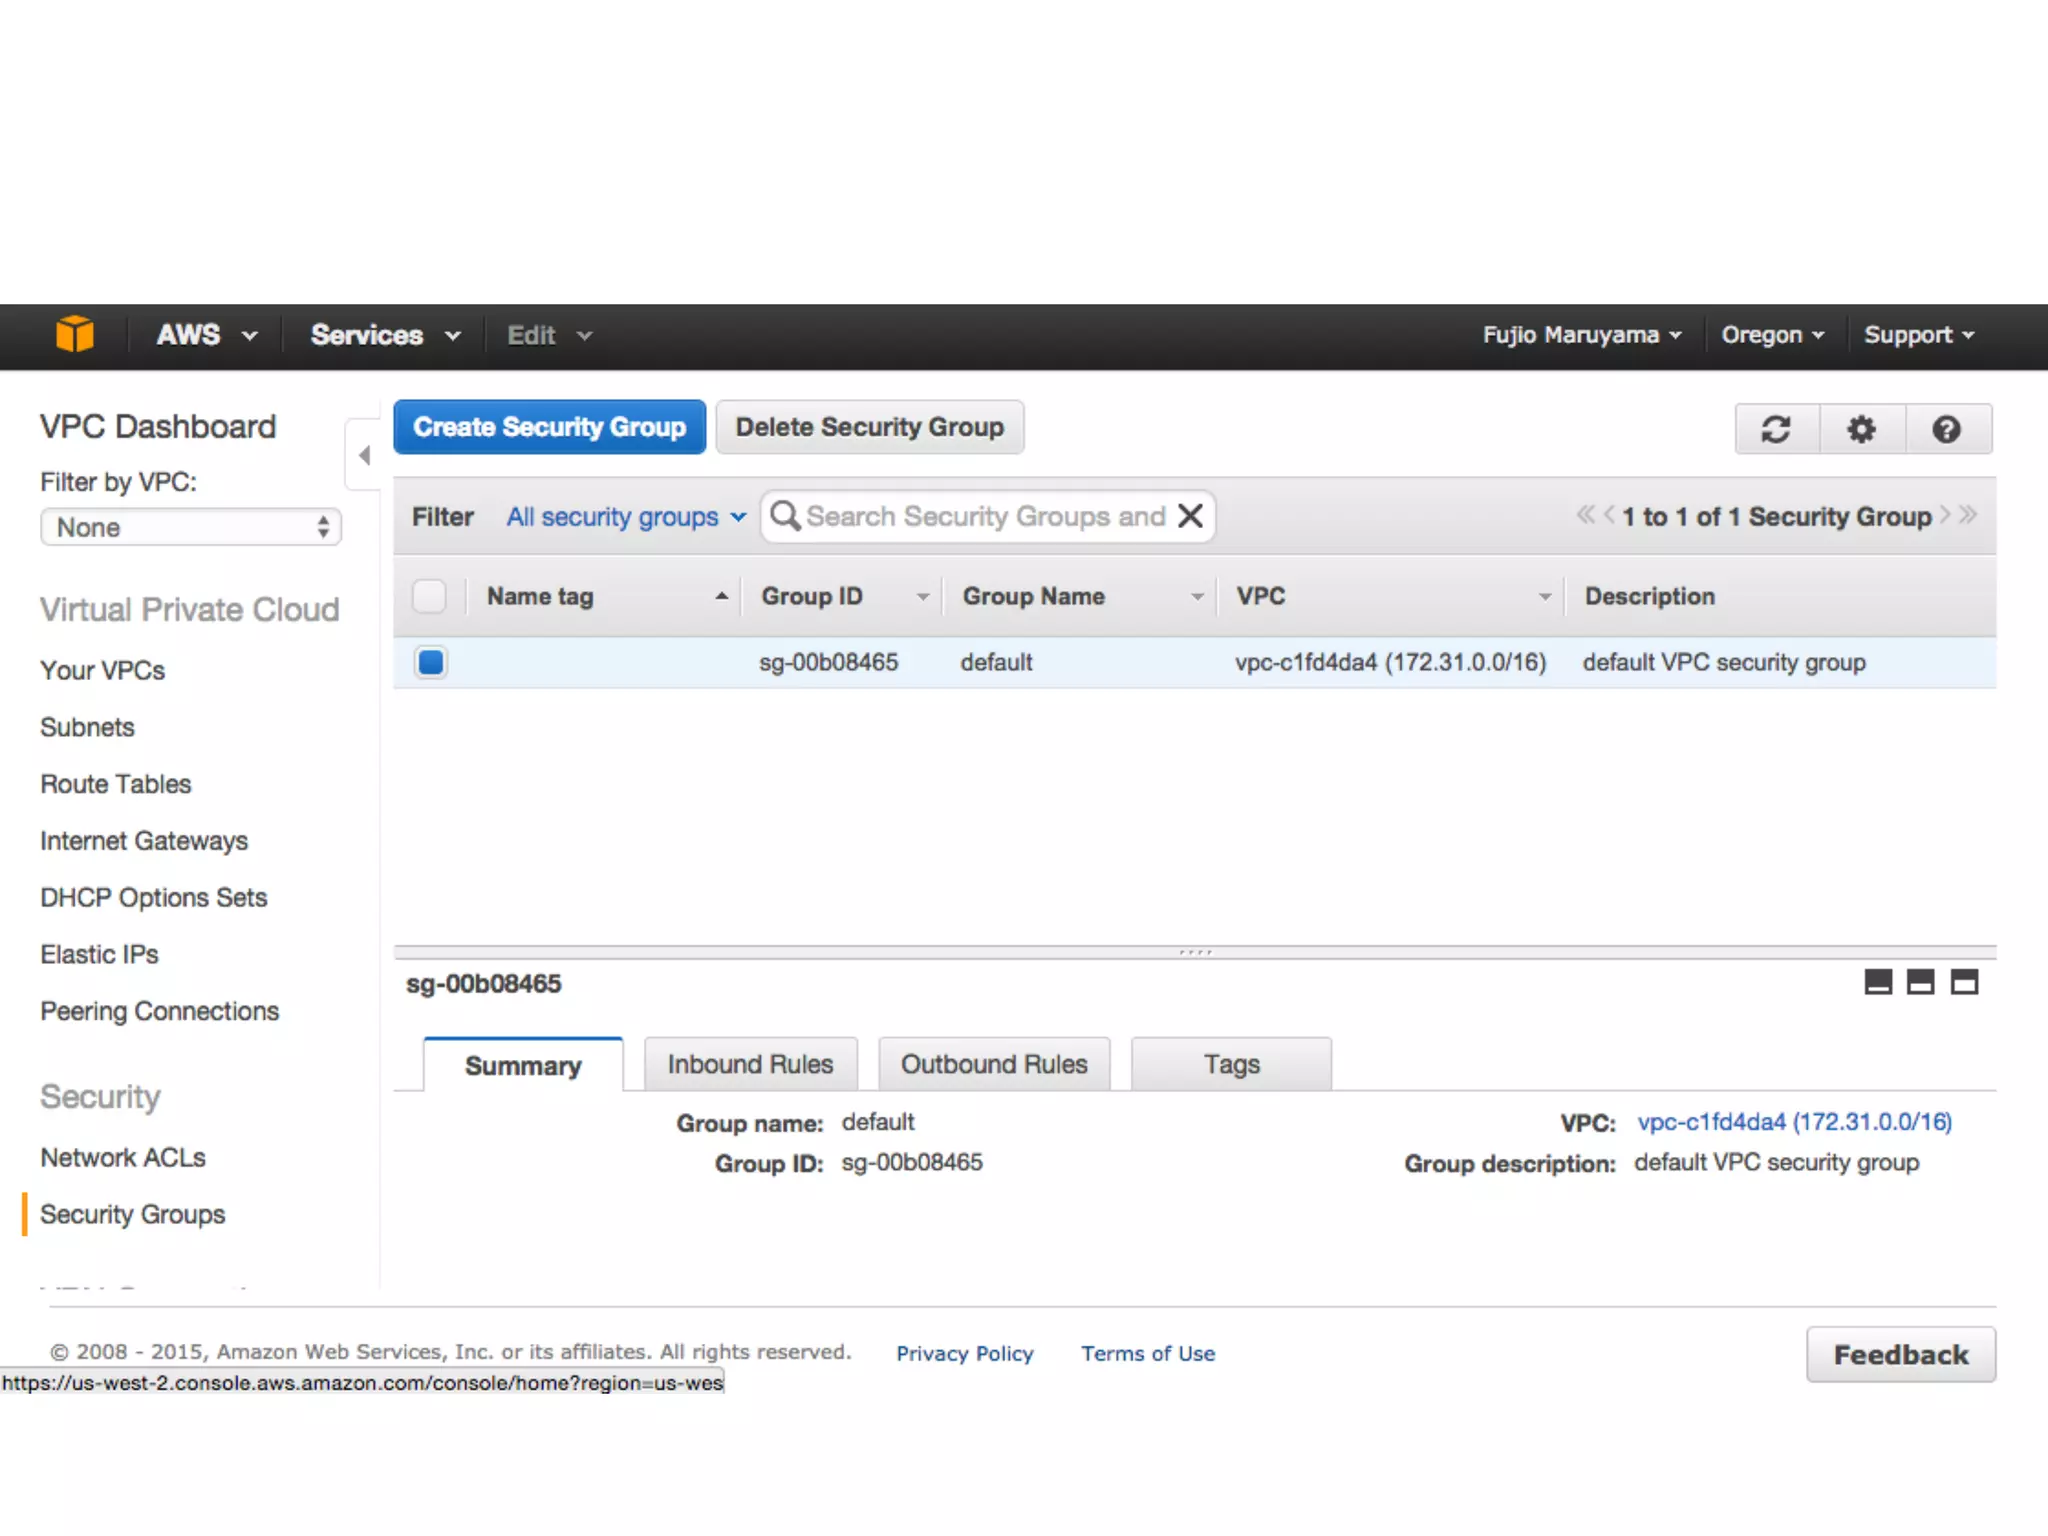Clear the search with X icon
The image size is (2048, 1536).
tap(1190, 516)
